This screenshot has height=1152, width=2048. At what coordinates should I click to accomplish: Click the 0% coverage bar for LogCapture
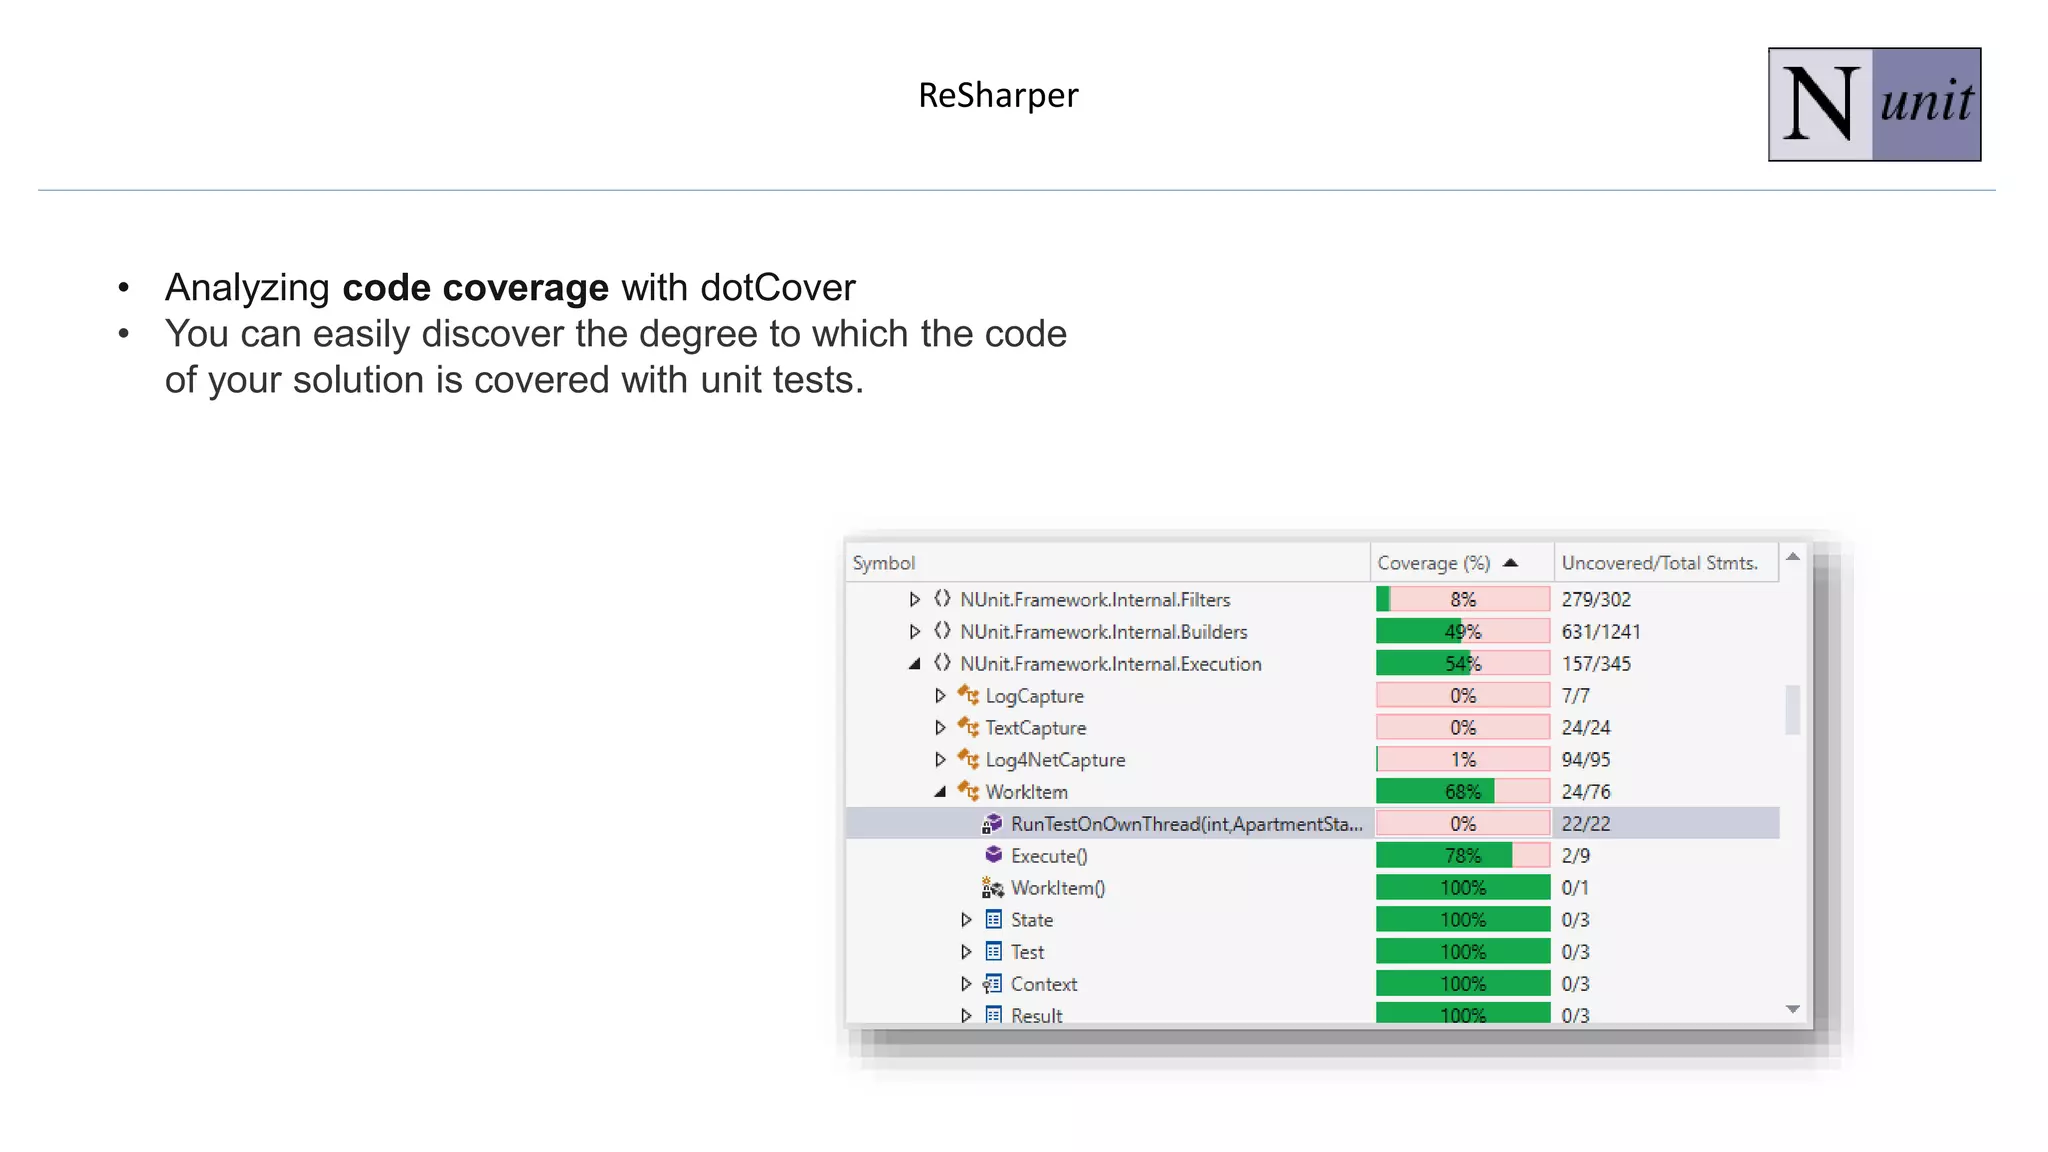click(x=1463, y=695)
